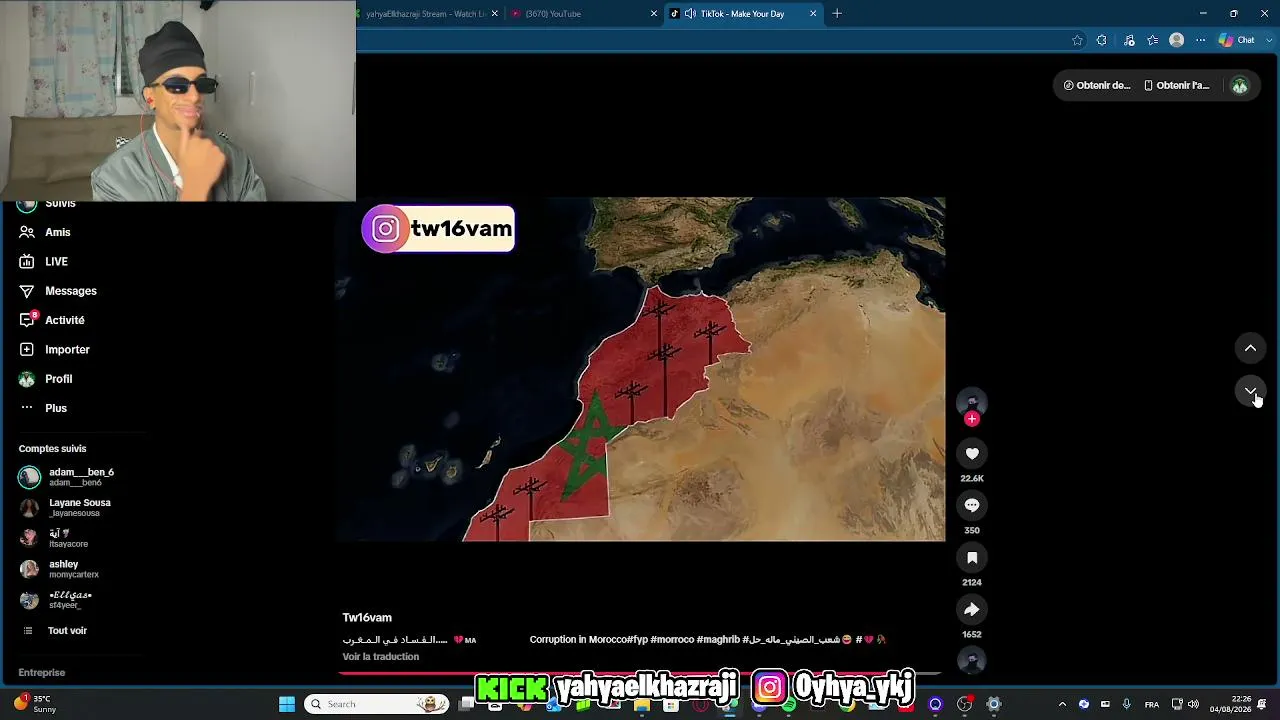Open the Copilot Chat button
Screen dimensions: 1280x720
(x=1237, y=41)
